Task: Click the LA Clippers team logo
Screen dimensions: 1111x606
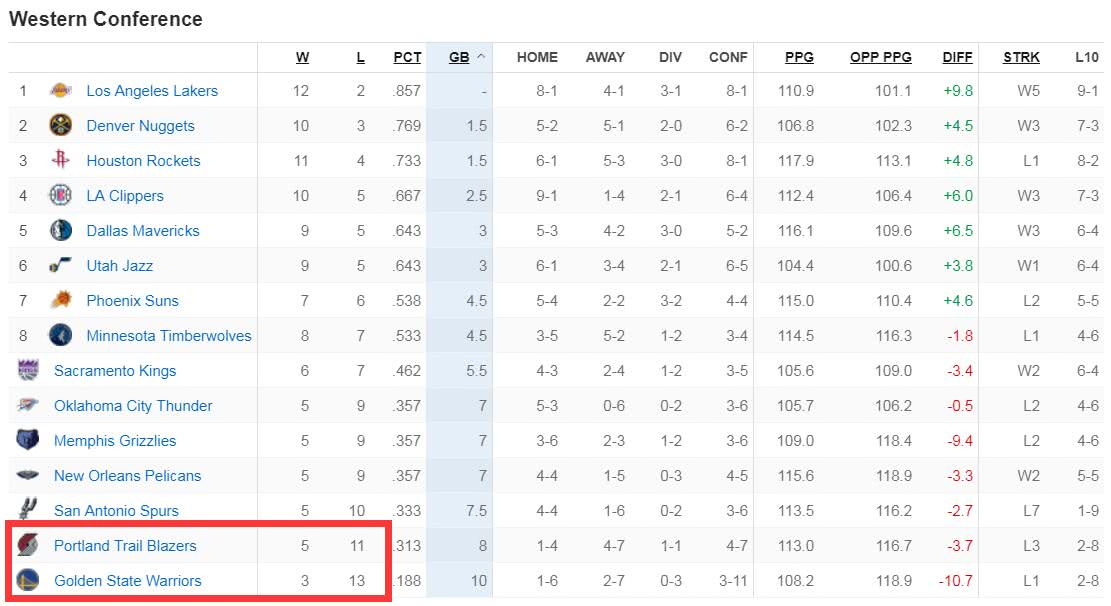Action: tap(61, 195)
